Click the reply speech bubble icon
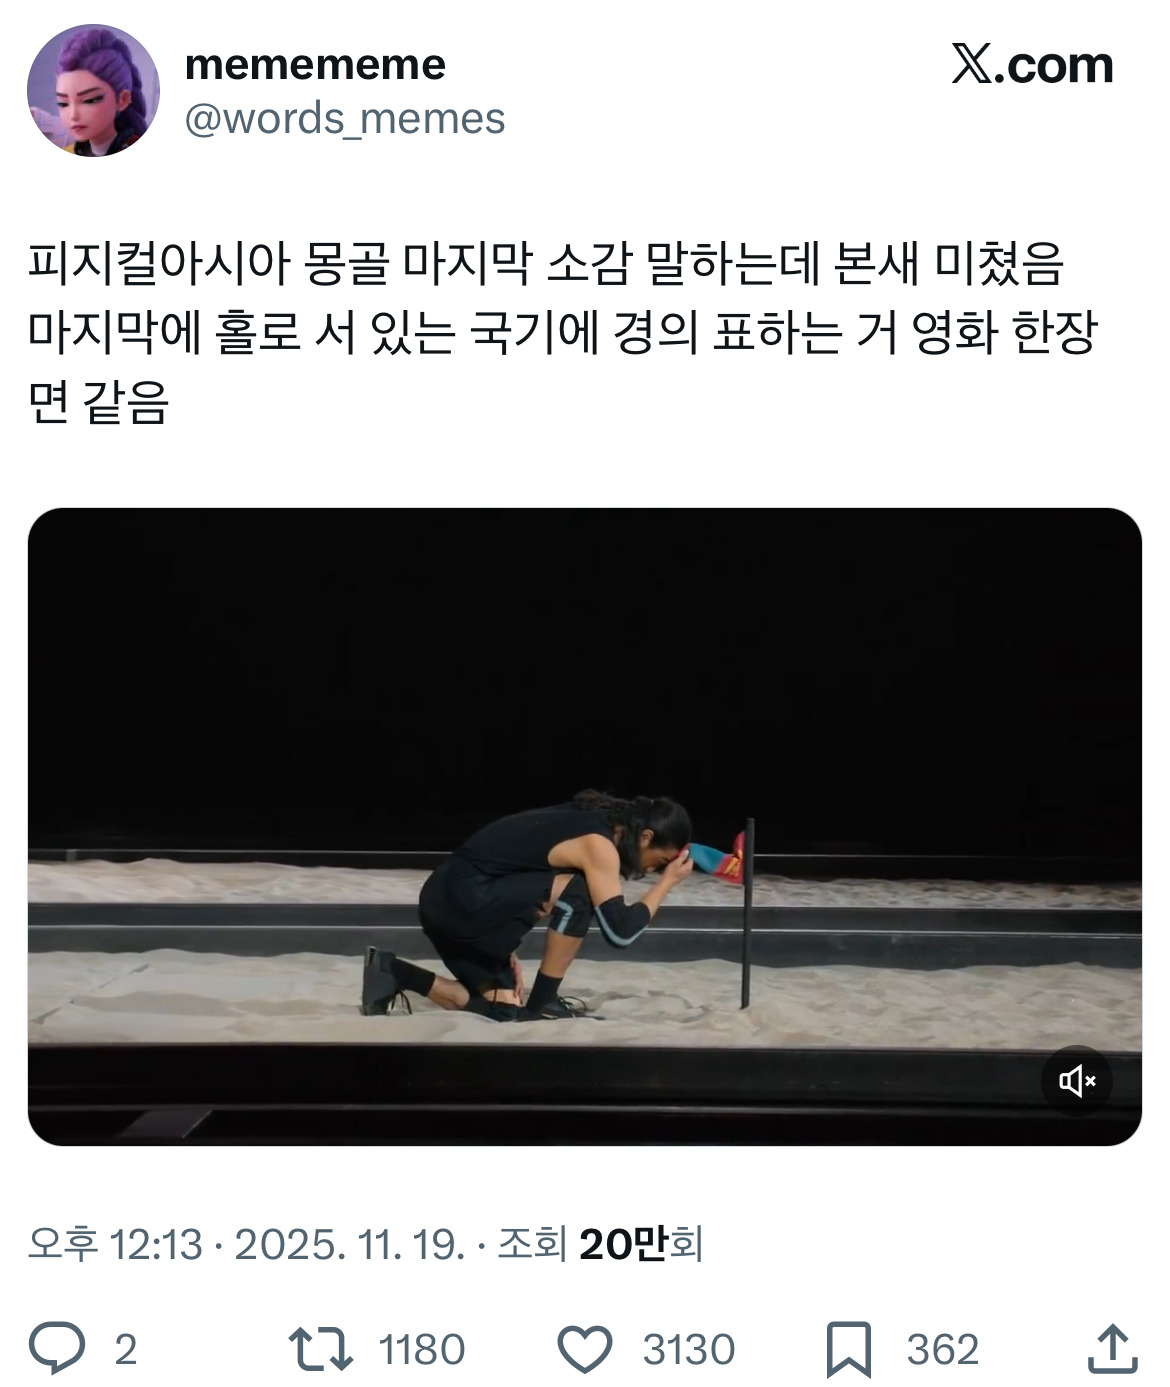This screenshot has width=1170, height=1387. 56,1349
